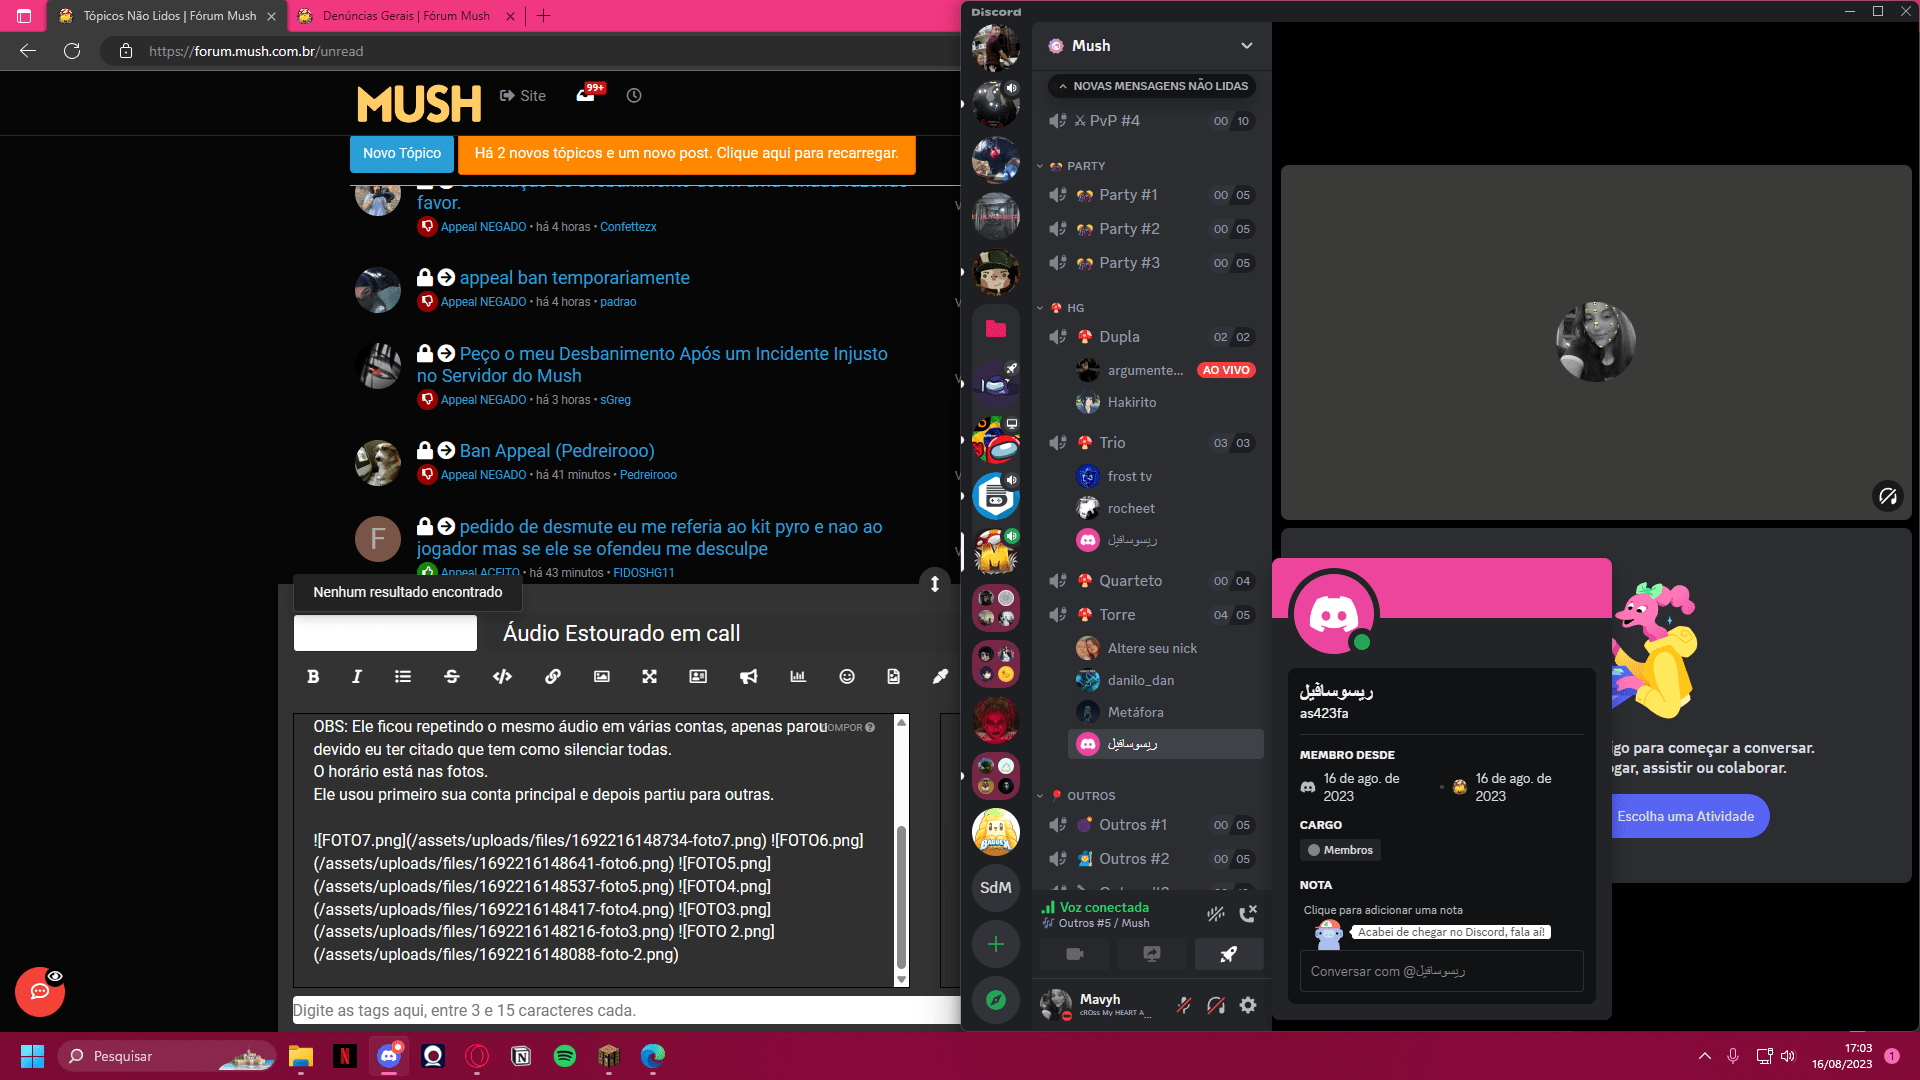Image resolution: width=1920 pixels, height=1080 pixels.
Task: Open Discord noise suppression options
Action: [1216, 914]
